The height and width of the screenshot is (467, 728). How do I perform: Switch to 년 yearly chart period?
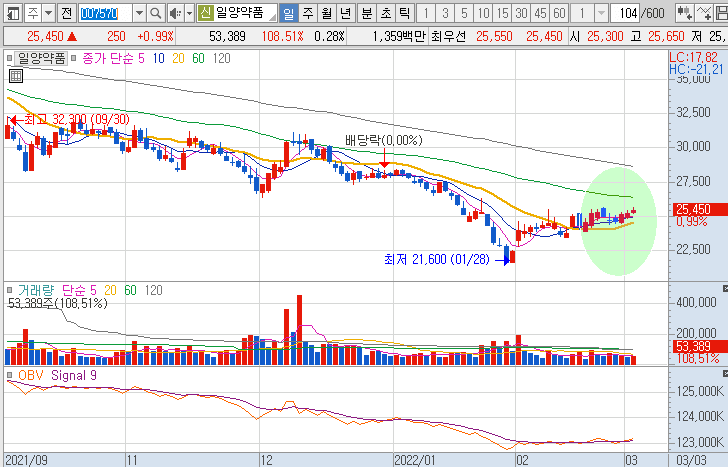pos(345,13)
